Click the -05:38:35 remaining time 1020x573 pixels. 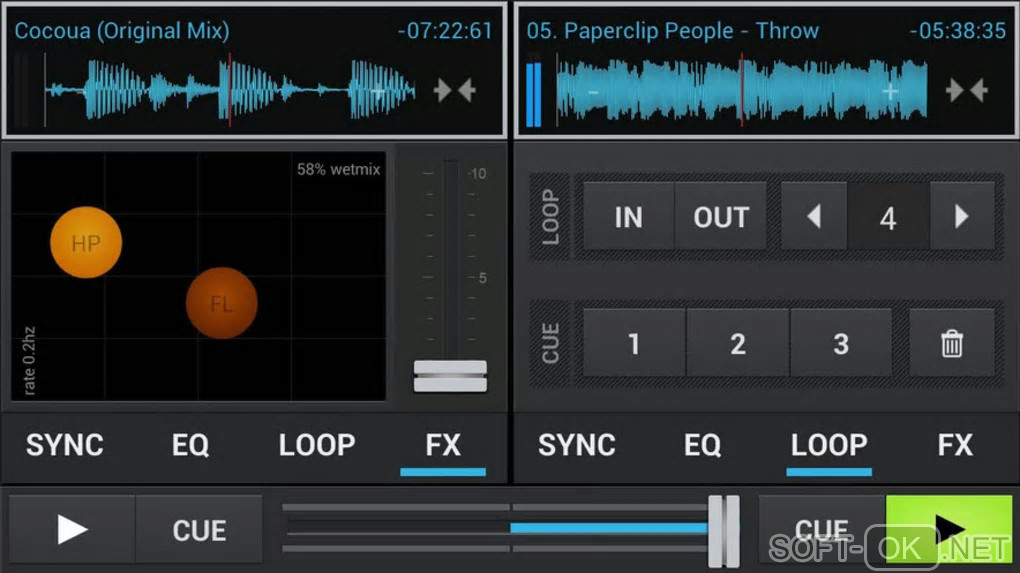click(958, 31)
